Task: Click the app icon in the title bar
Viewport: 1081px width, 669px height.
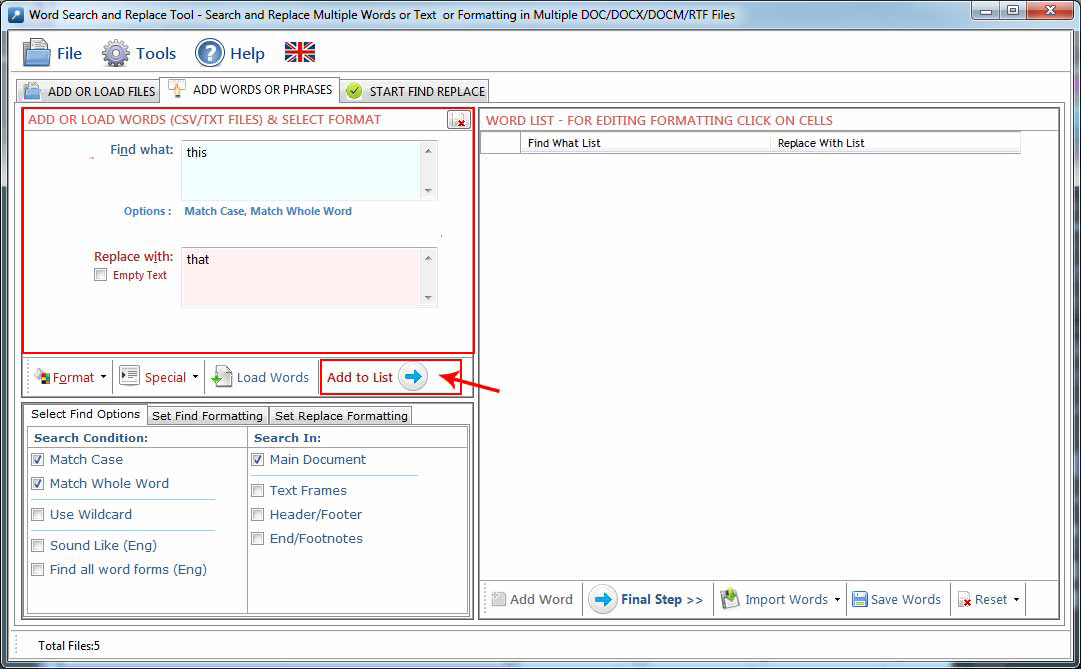Action: 15,14
